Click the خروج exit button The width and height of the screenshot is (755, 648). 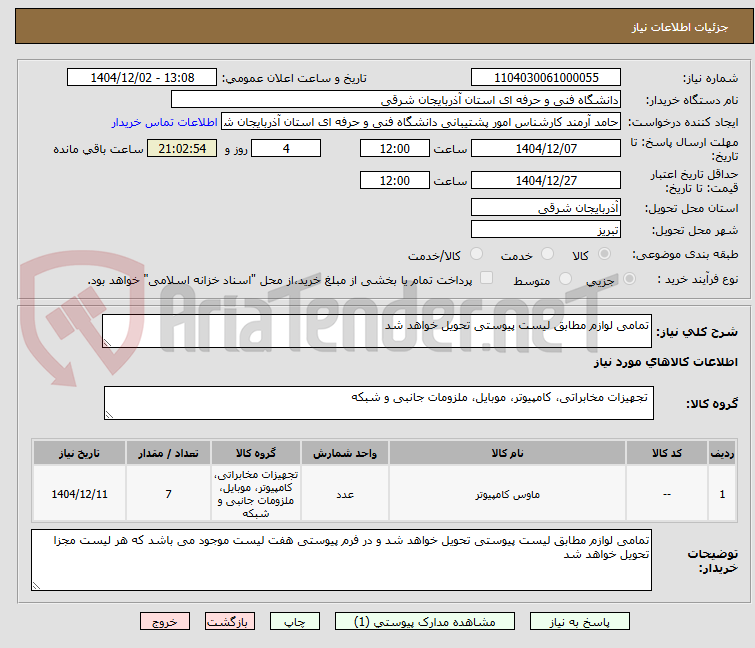pos(165,621)
